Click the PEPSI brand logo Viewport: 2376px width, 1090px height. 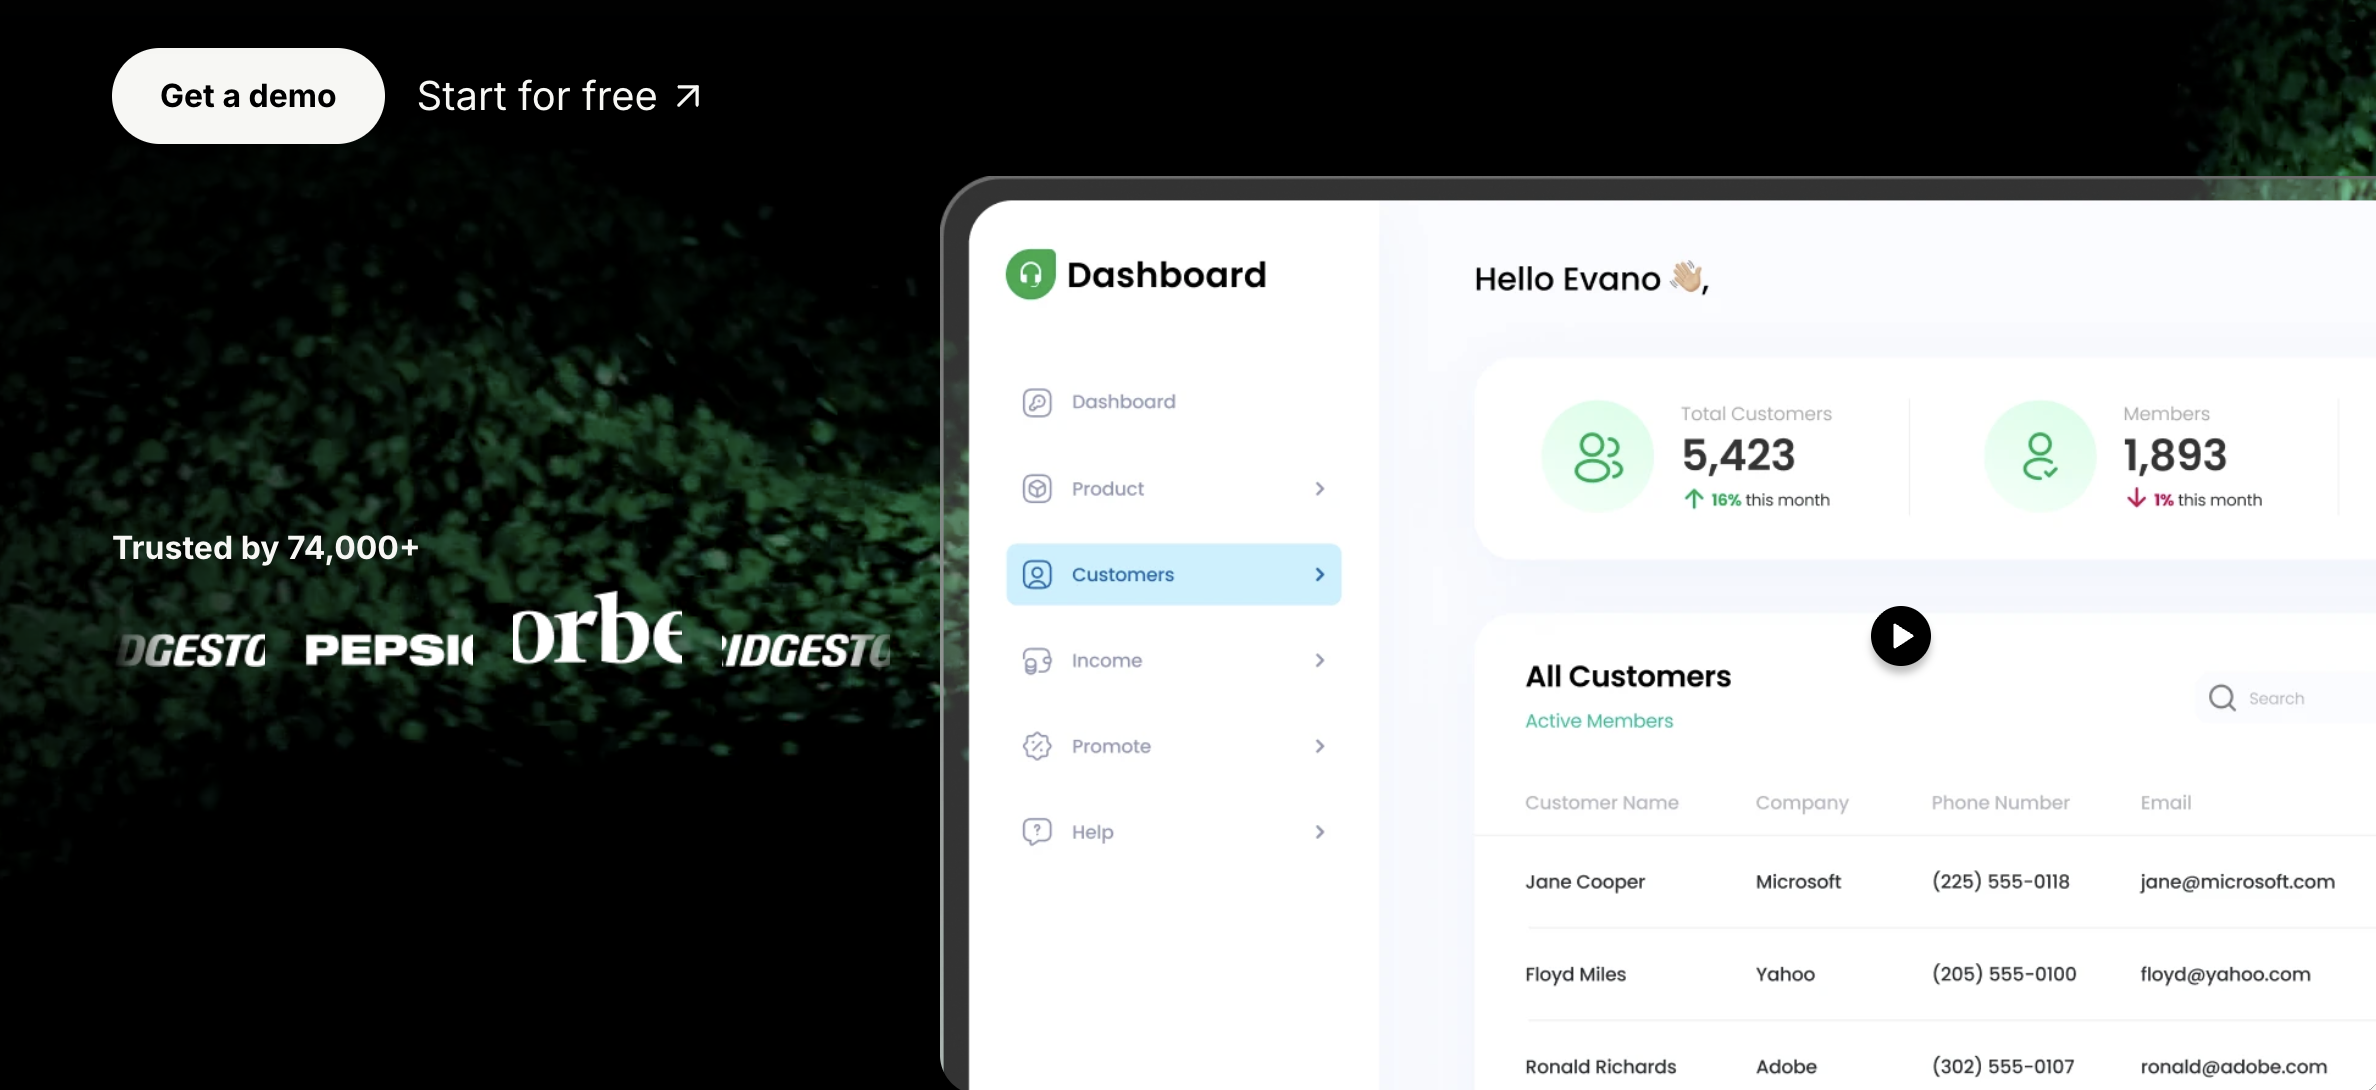[x=390, y=650]
